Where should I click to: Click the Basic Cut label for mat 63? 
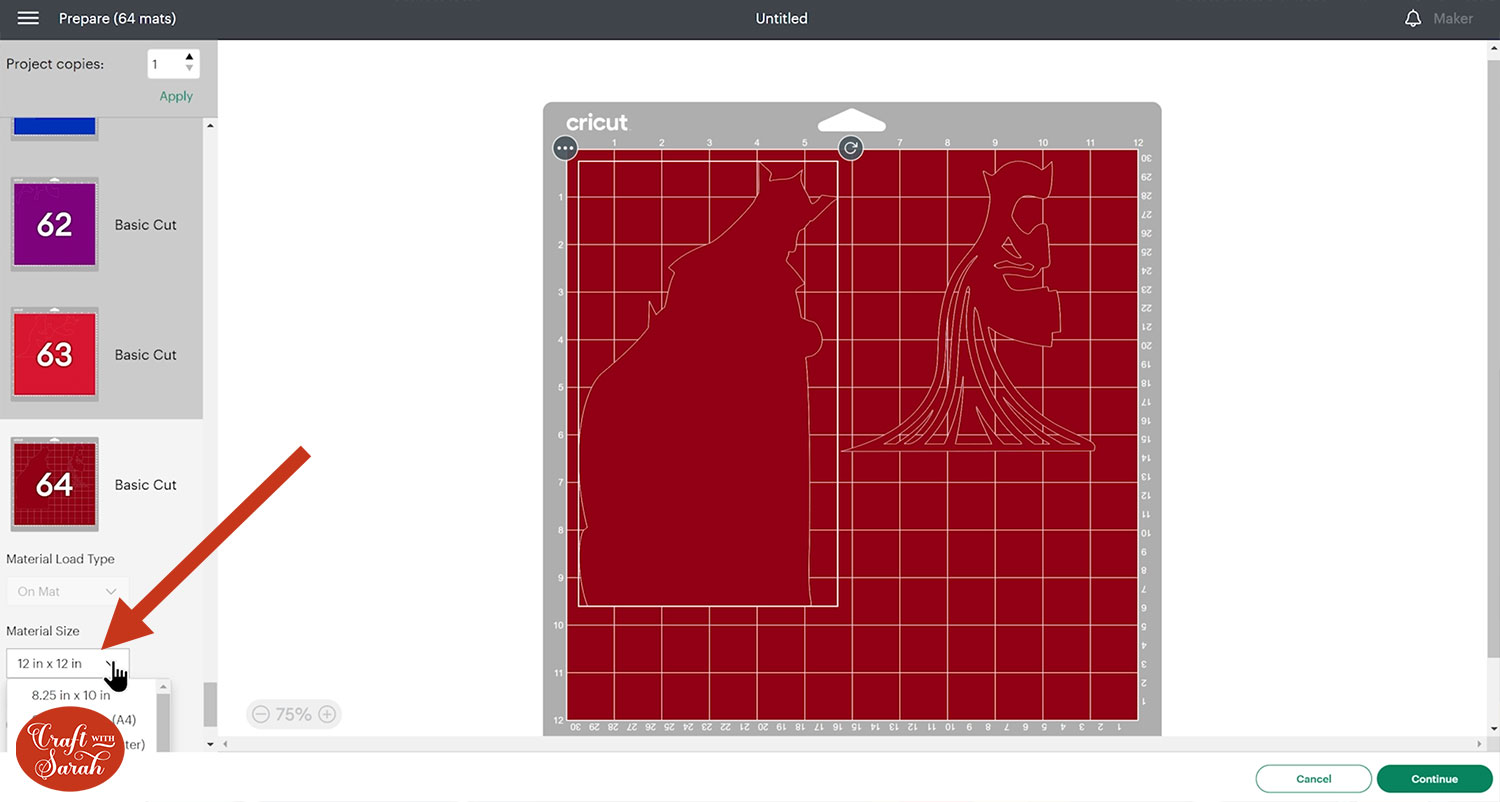tap(145, 355)
